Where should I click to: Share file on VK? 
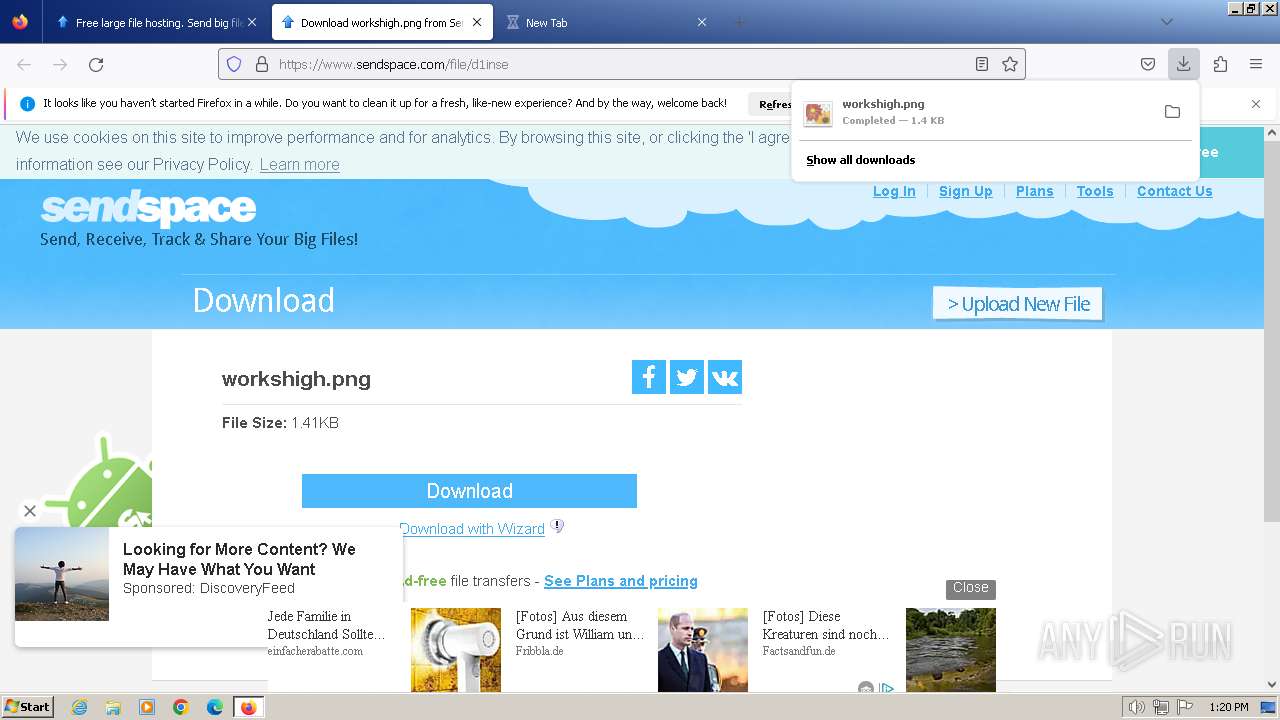[725, 377]
